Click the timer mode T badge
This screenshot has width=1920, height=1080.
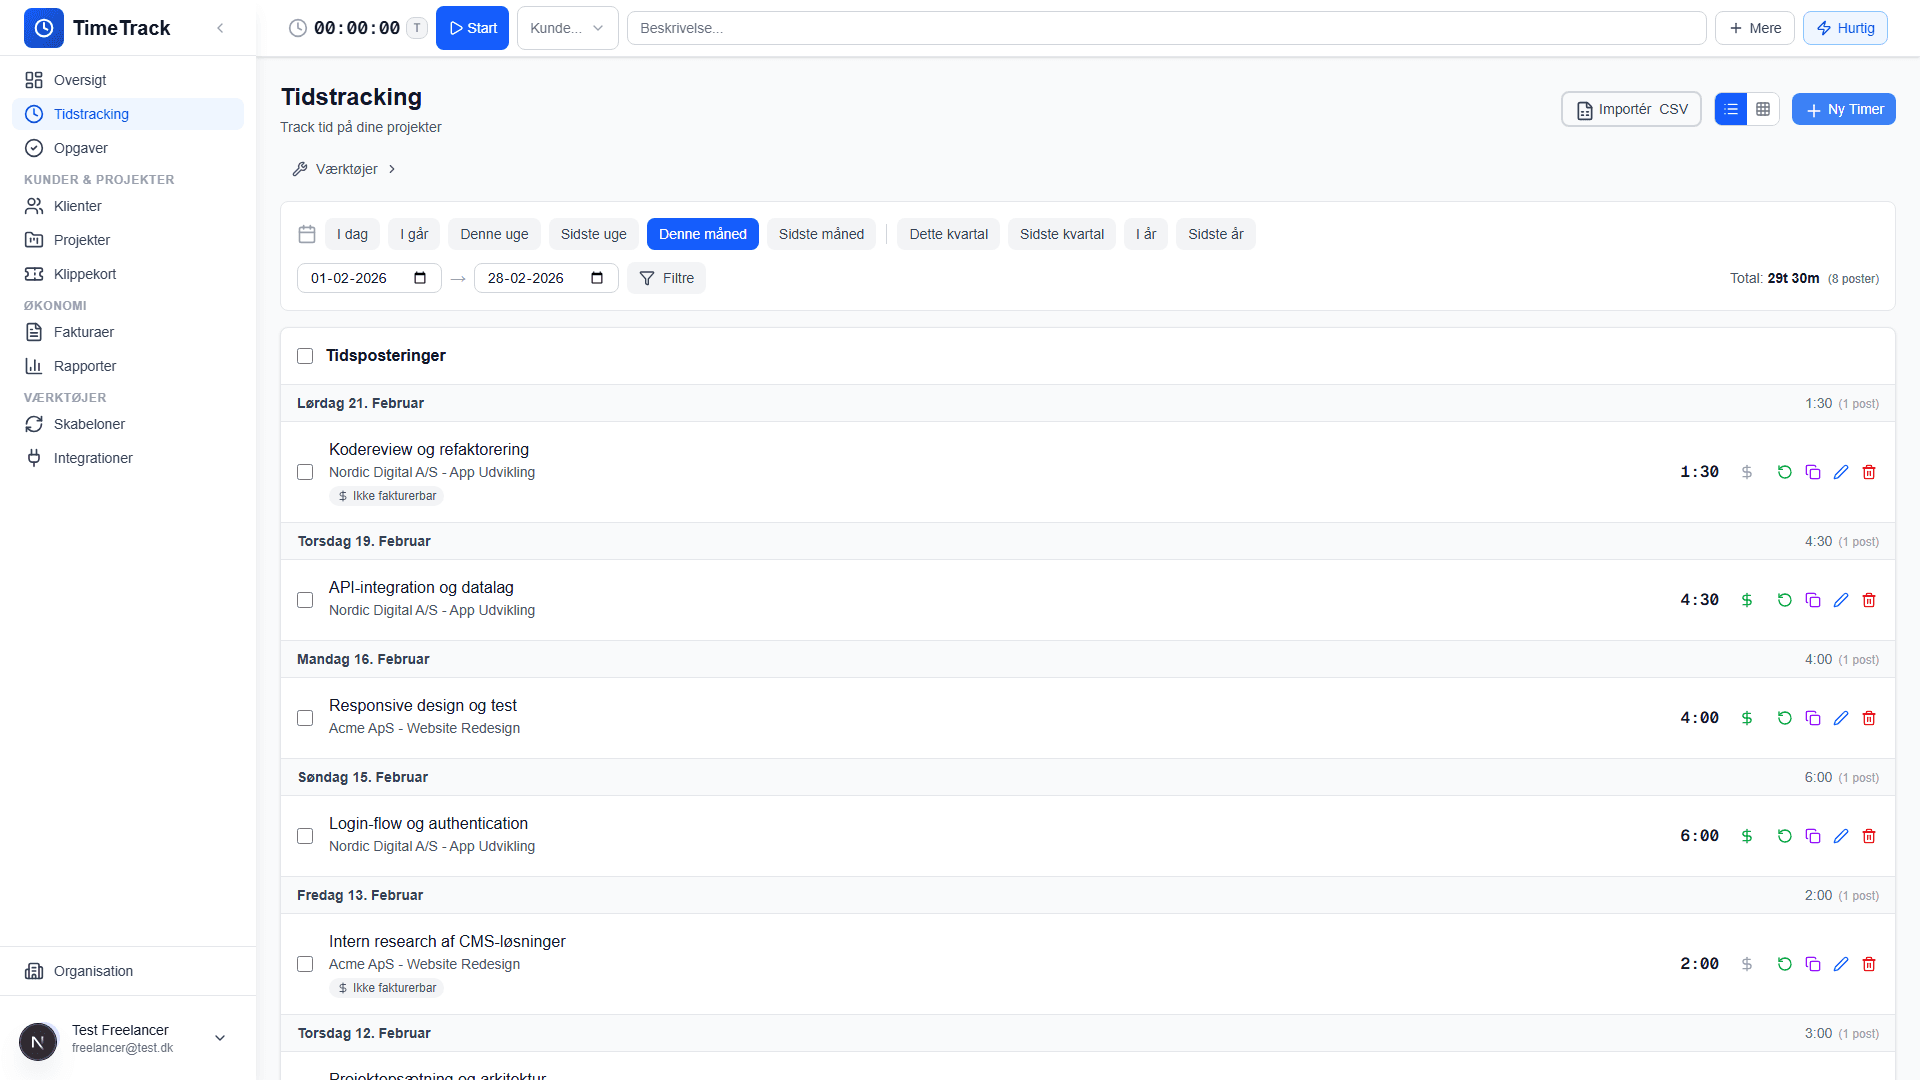417,28
